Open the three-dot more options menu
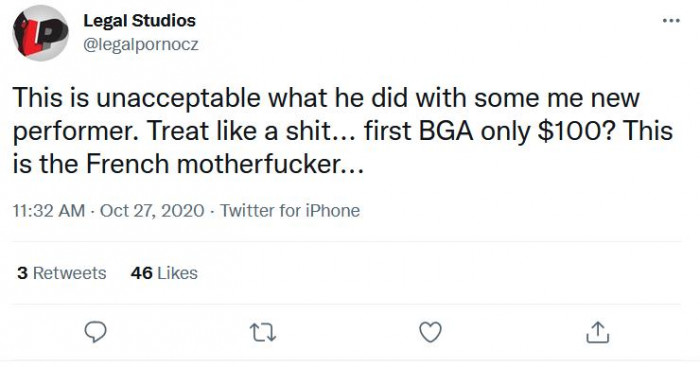This screenshot has height=367, width=700. click(671, 21)
